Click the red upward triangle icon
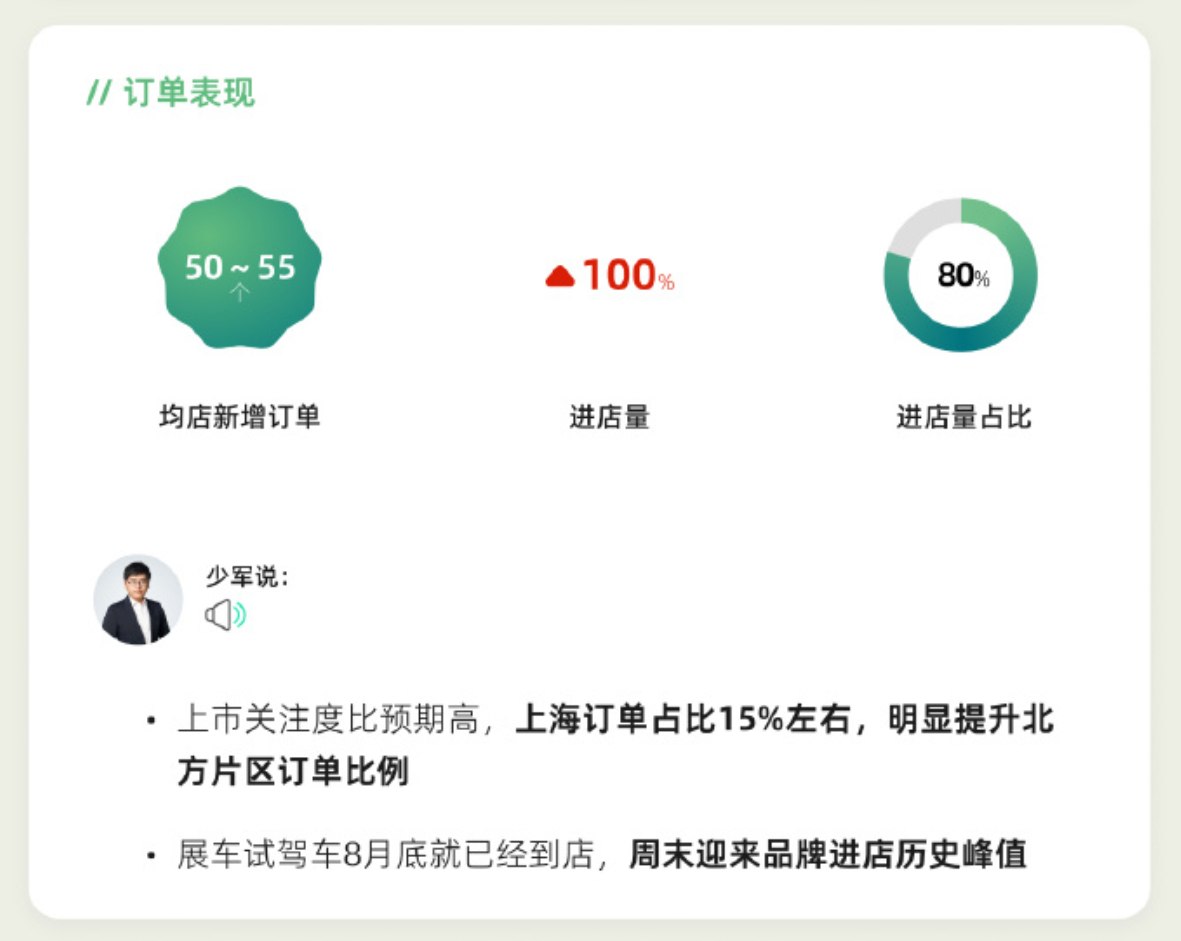This screenshot has height=941, width=1181. tap(560, 276)
